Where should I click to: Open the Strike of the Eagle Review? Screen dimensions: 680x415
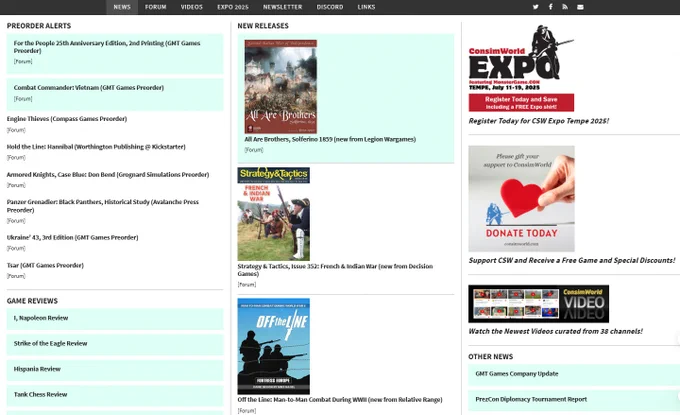coord(50,343)
